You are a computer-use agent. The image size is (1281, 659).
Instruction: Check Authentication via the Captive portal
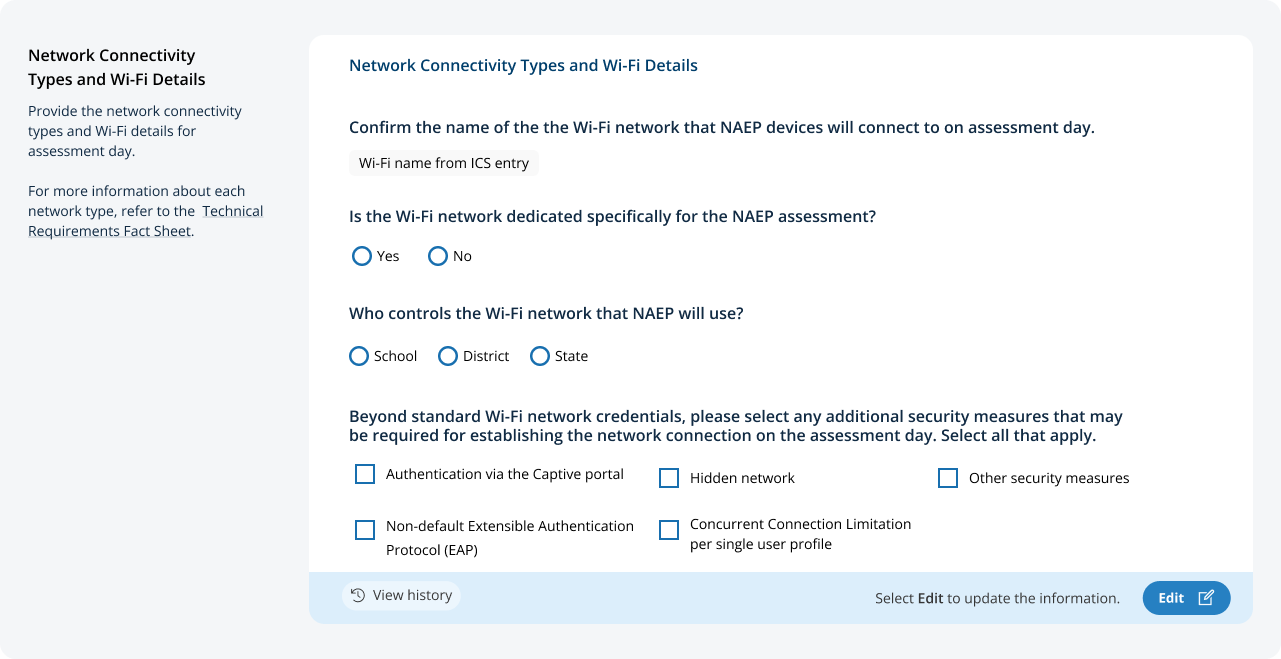coord(365,474)
